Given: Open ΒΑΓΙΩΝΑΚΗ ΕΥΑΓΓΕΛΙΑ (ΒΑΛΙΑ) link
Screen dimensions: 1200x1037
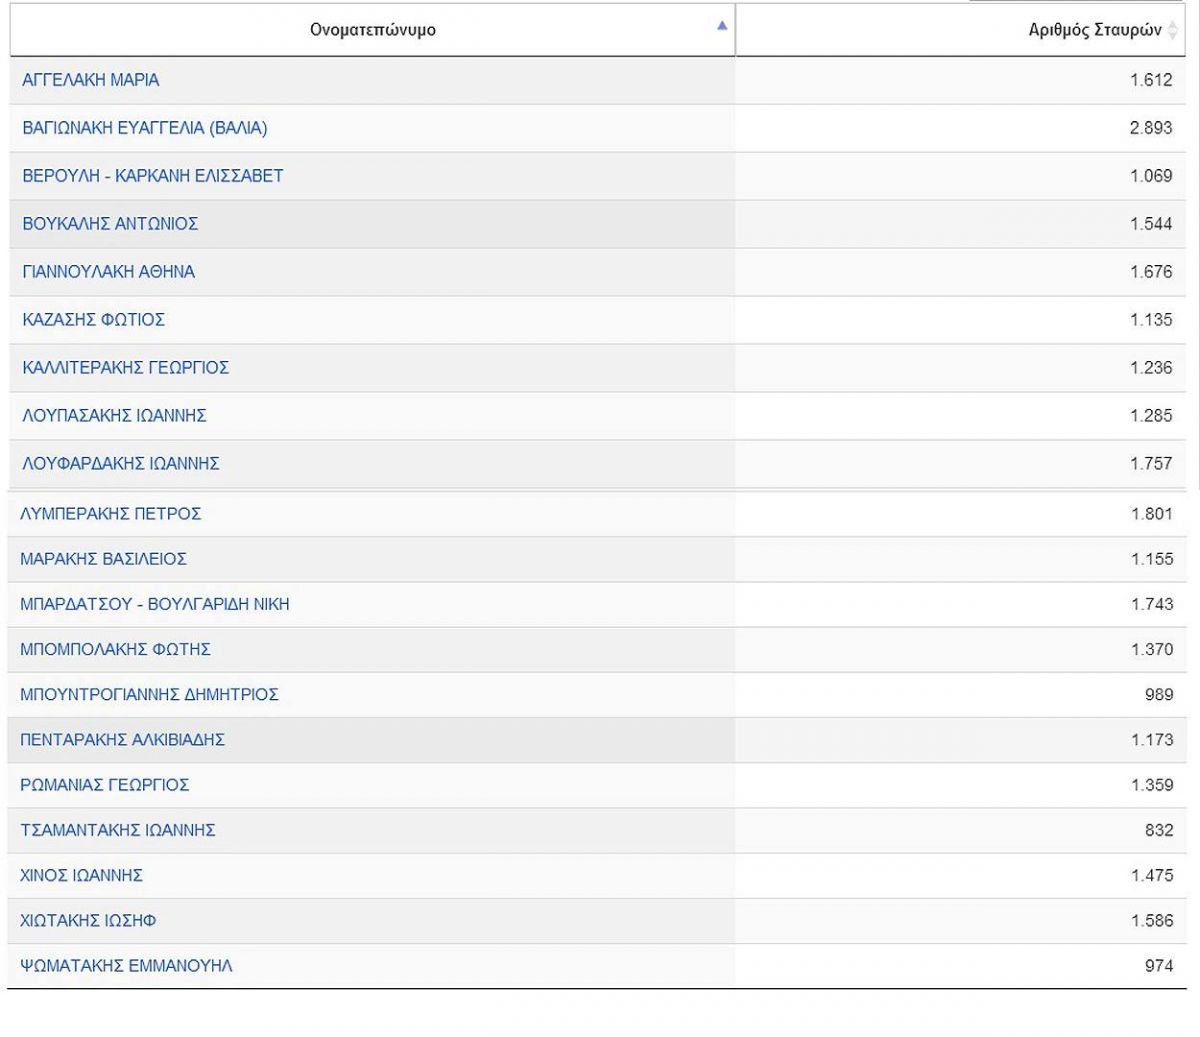Looking at the screenshot, I should 145,128.
